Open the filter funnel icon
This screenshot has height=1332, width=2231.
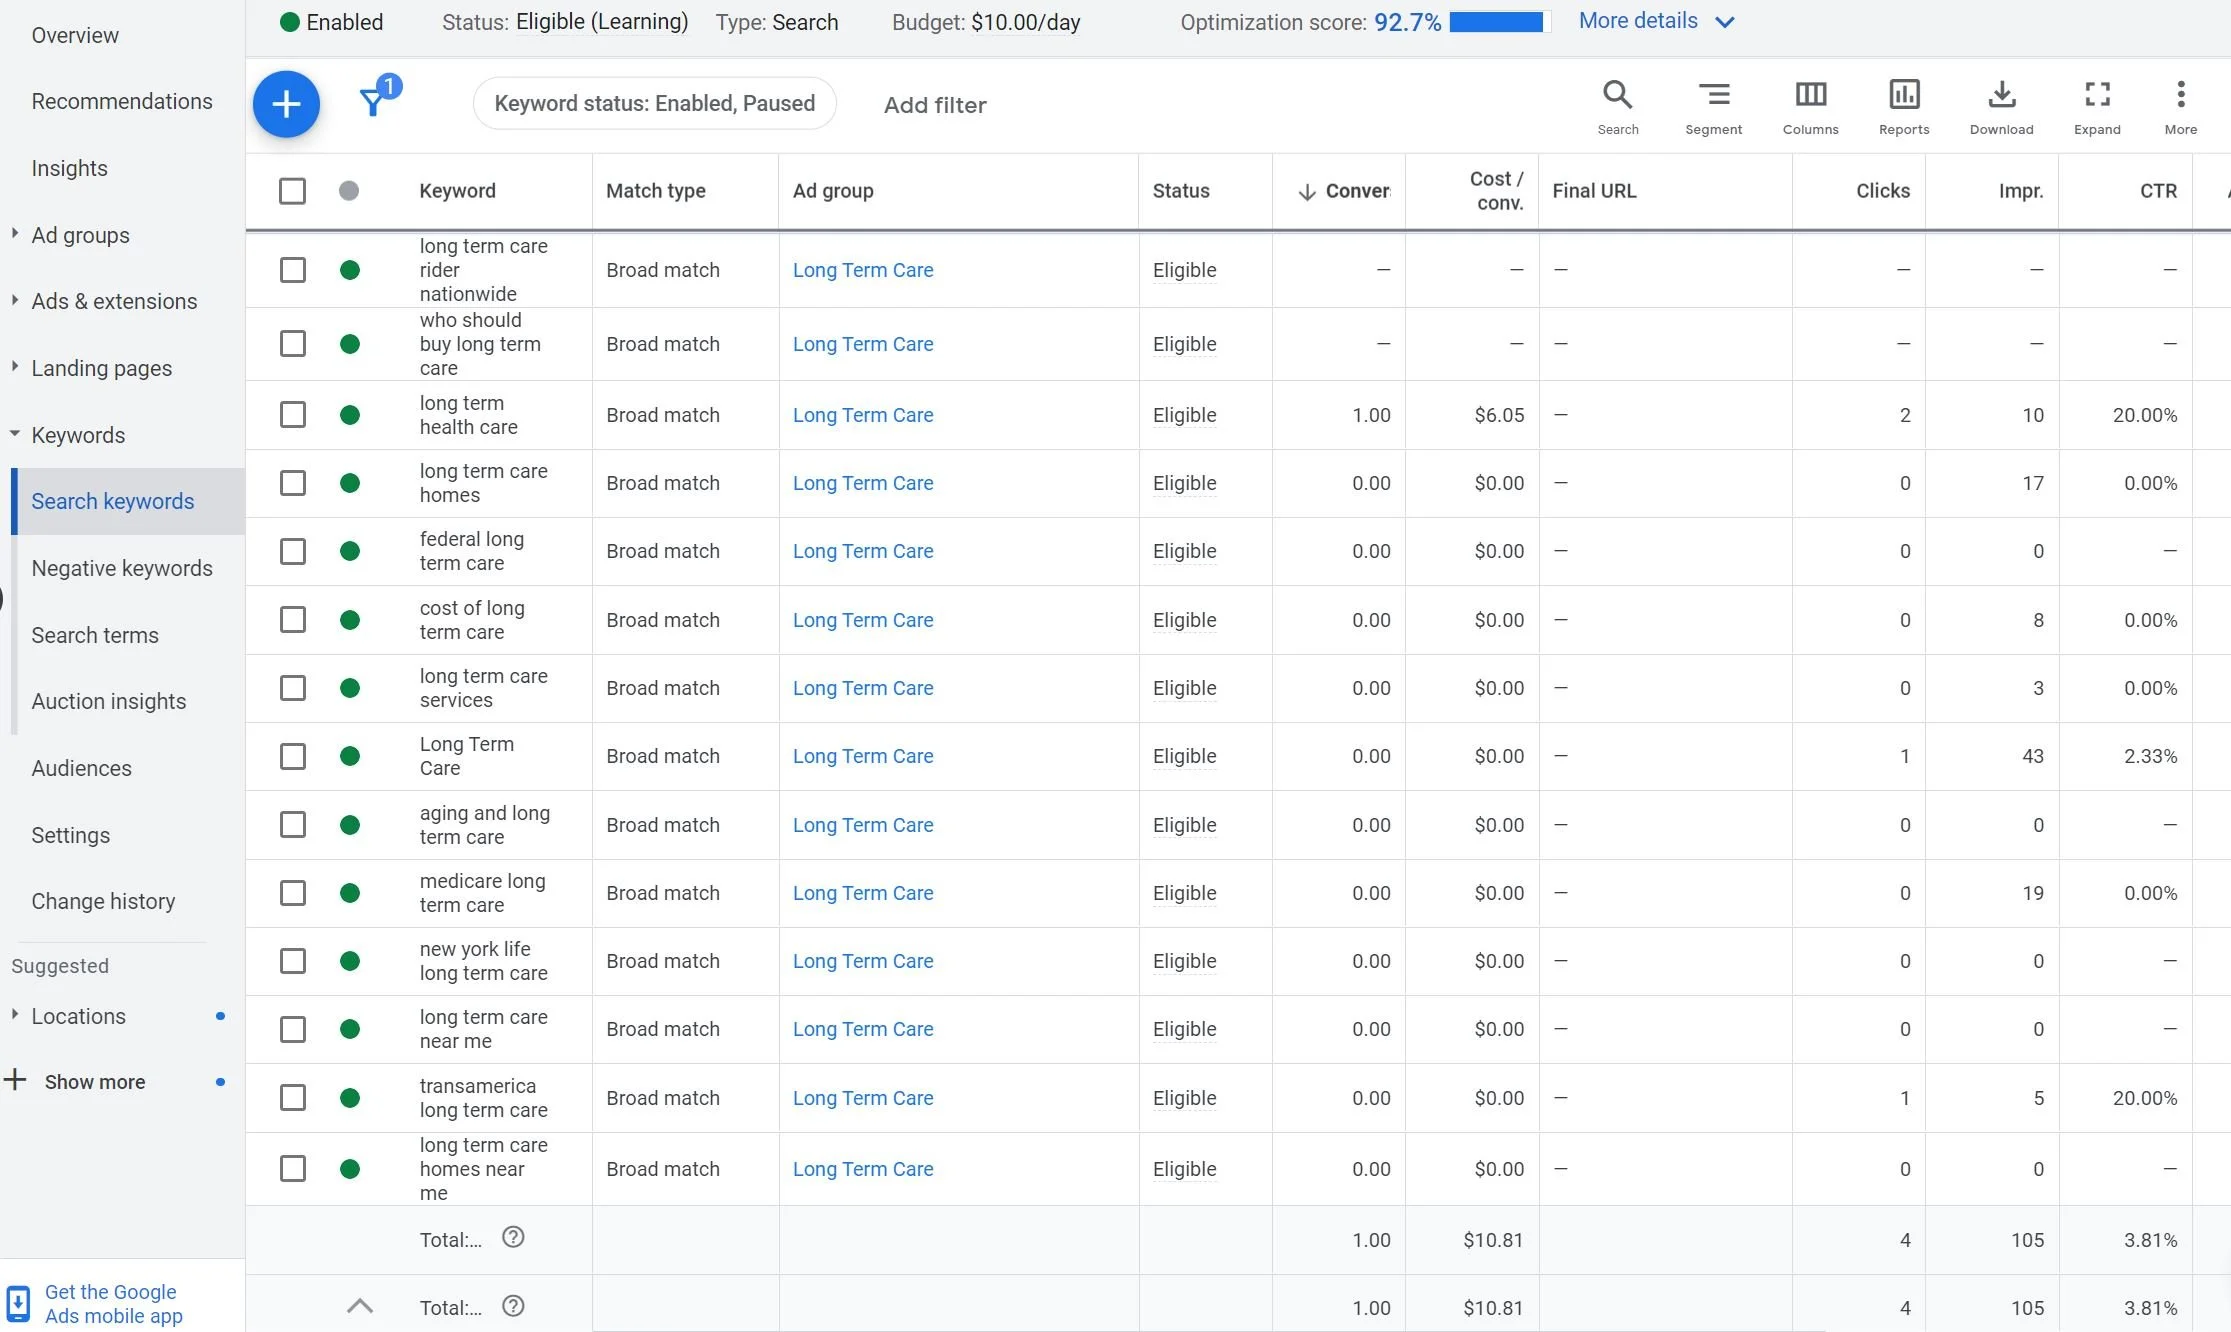[373, 102]
